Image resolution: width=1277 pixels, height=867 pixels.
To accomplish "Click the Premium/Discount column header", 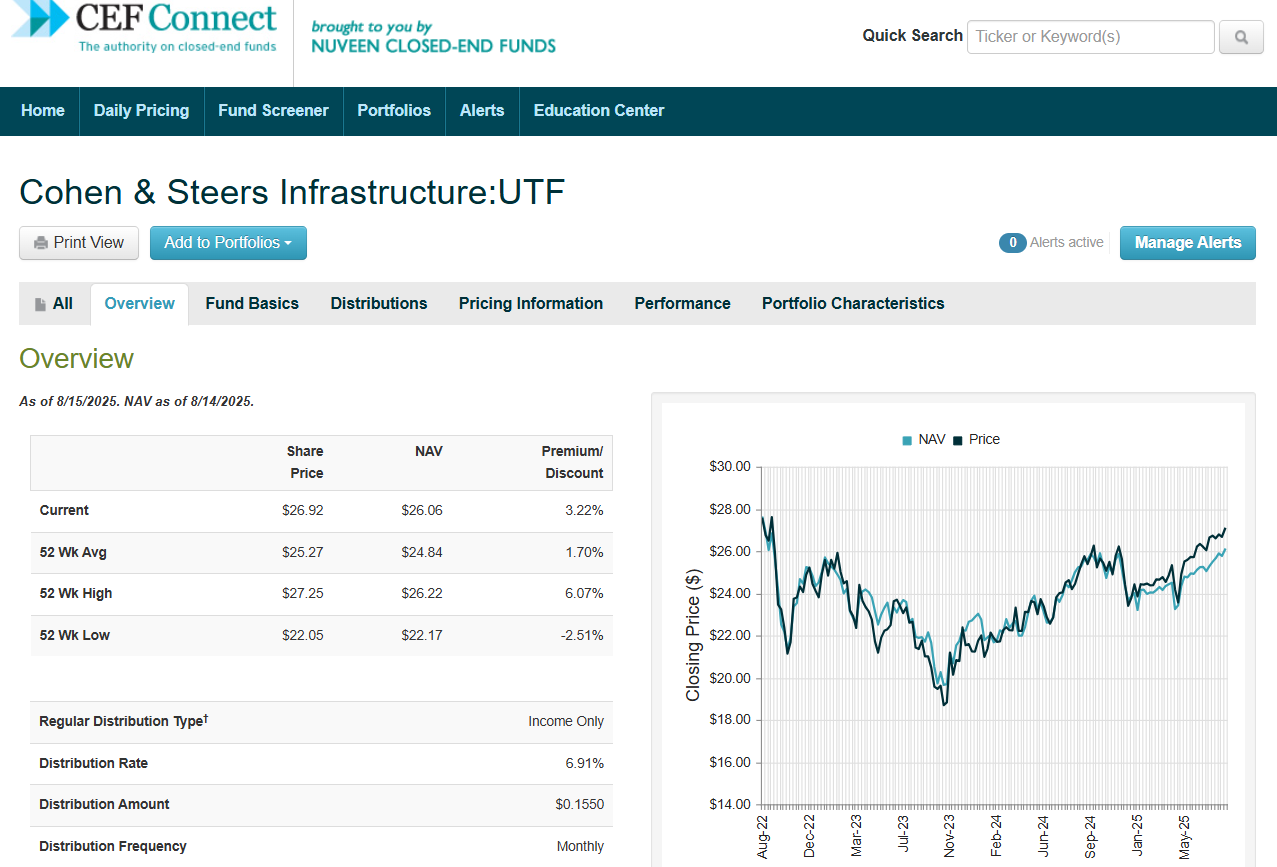I will coord(573,462).
